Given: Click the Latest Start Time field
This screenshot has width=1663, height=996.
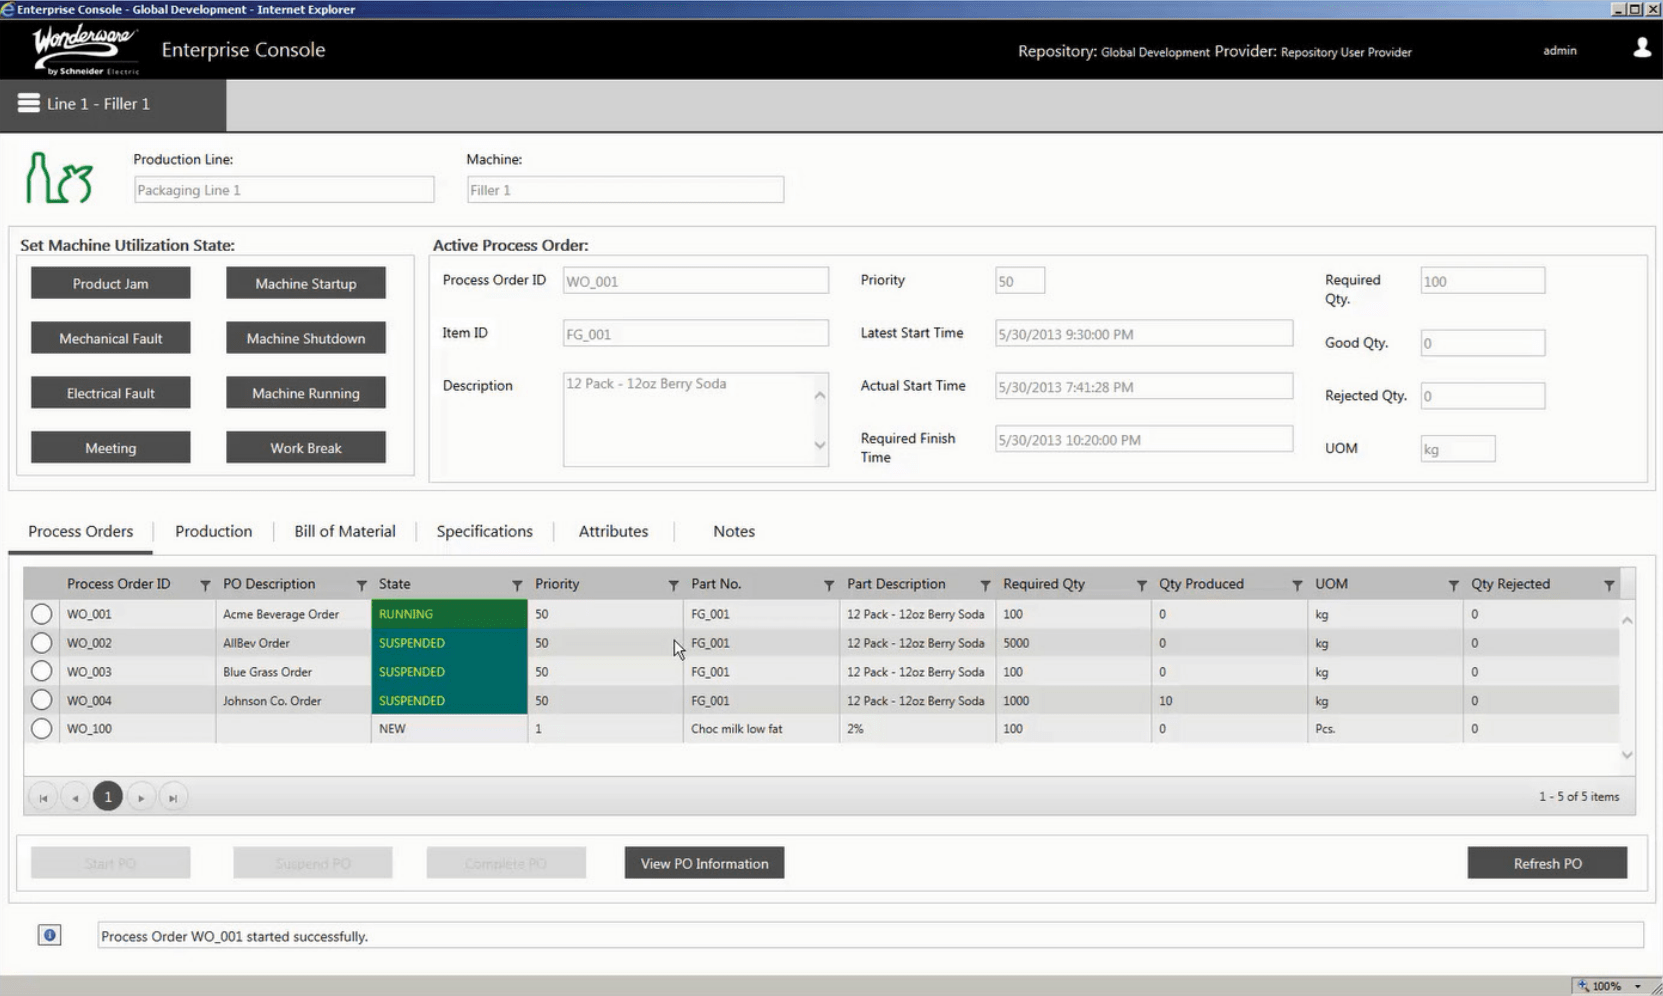Looking at the screenshot, I should pos(1143,334).
